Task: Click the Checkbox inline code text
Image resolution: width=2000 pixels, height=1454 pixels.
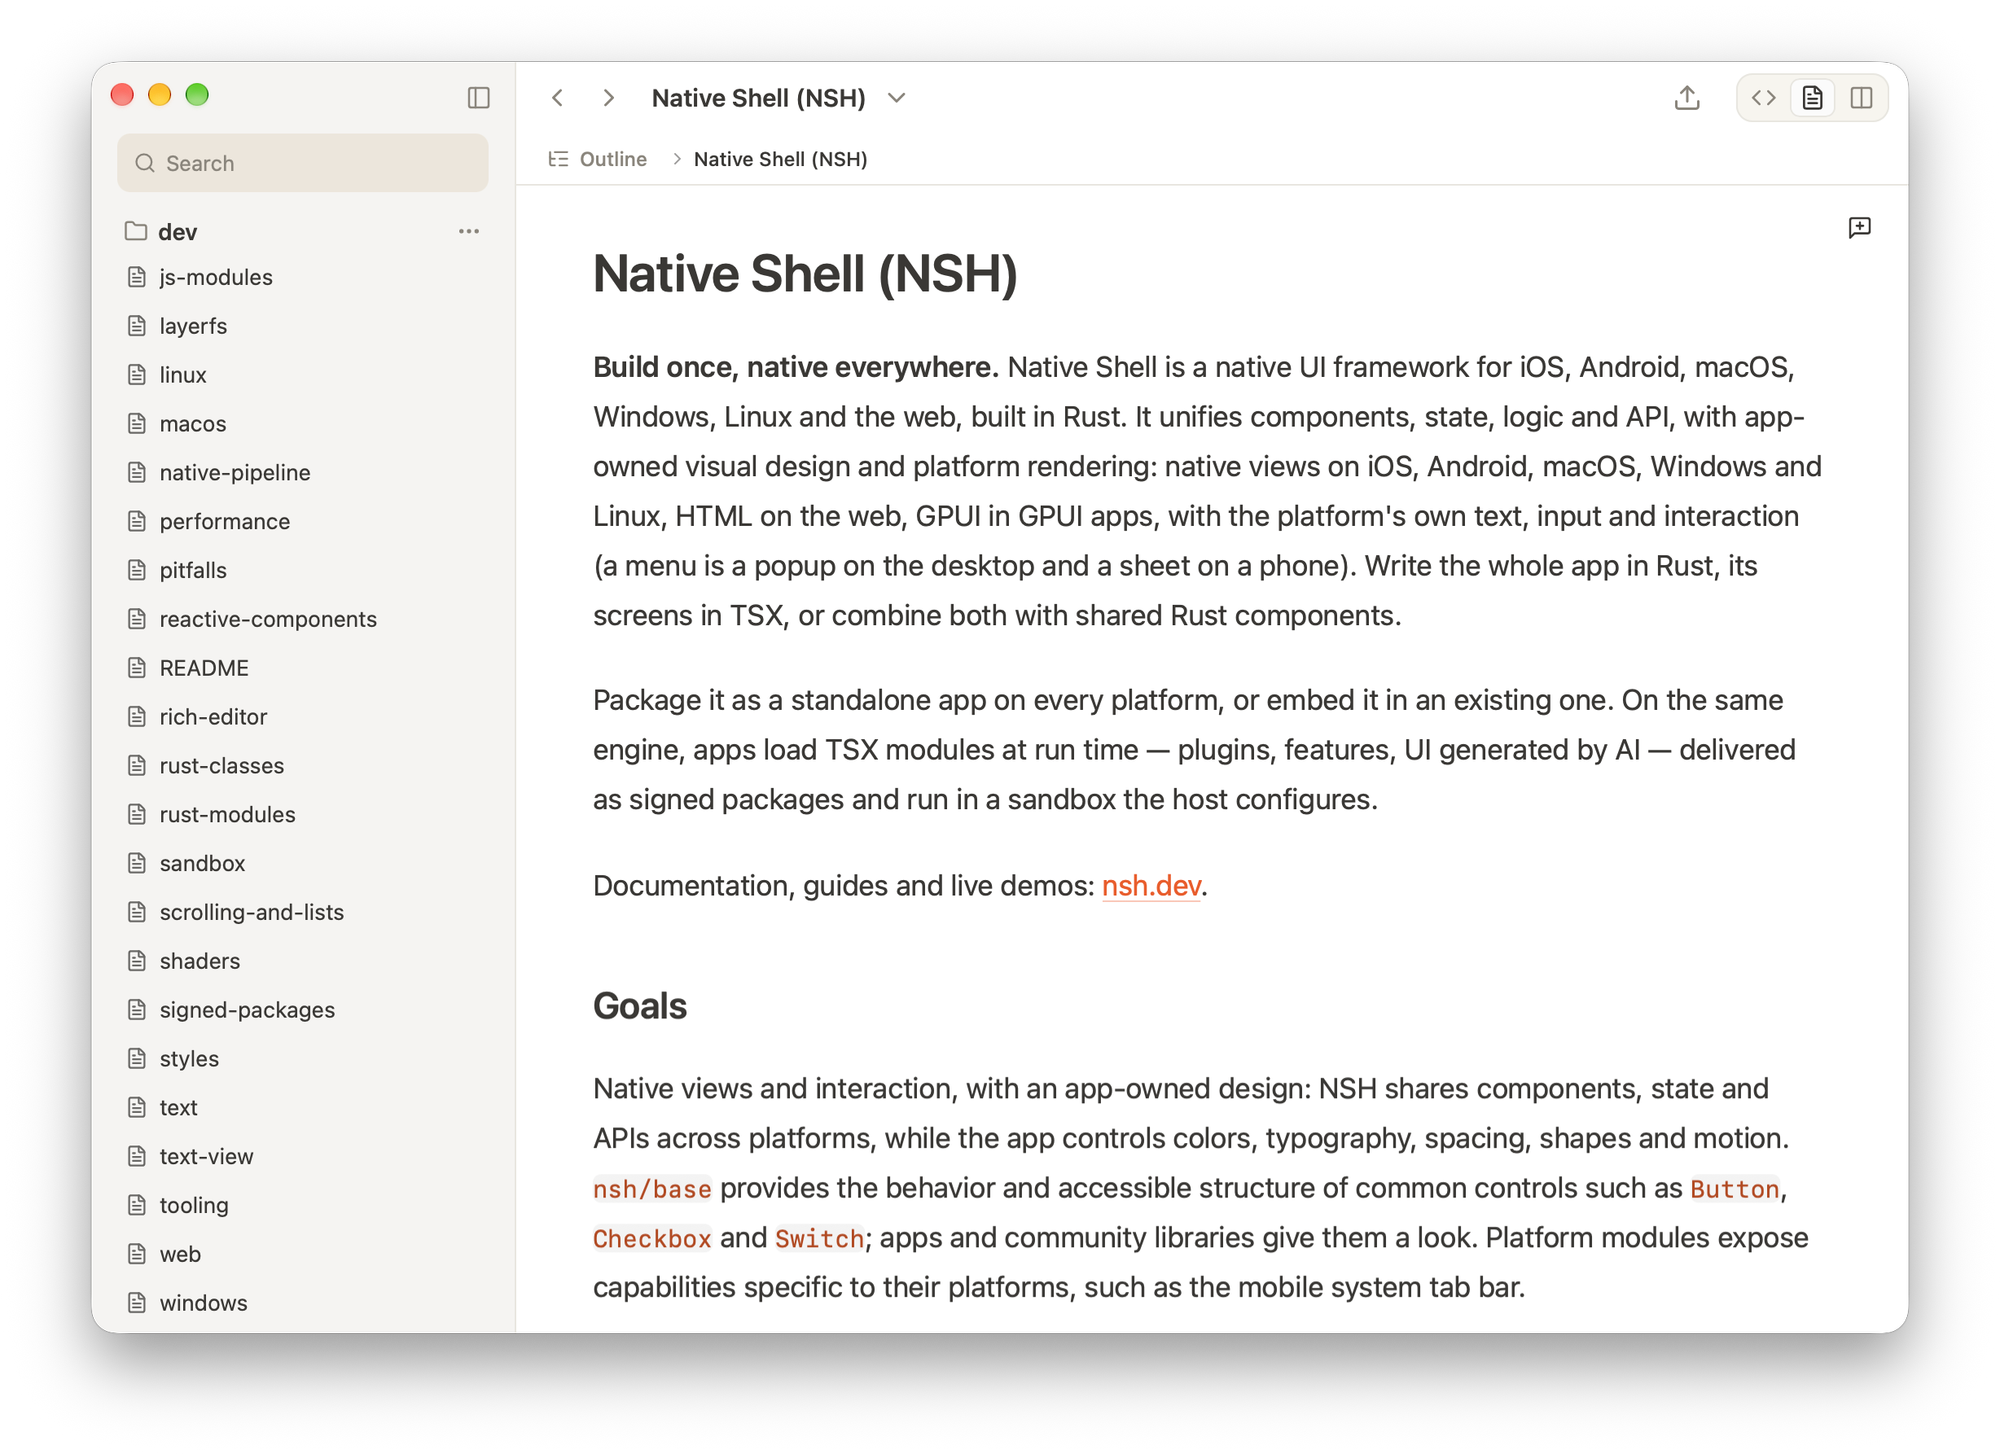Action: [652, 1239]
